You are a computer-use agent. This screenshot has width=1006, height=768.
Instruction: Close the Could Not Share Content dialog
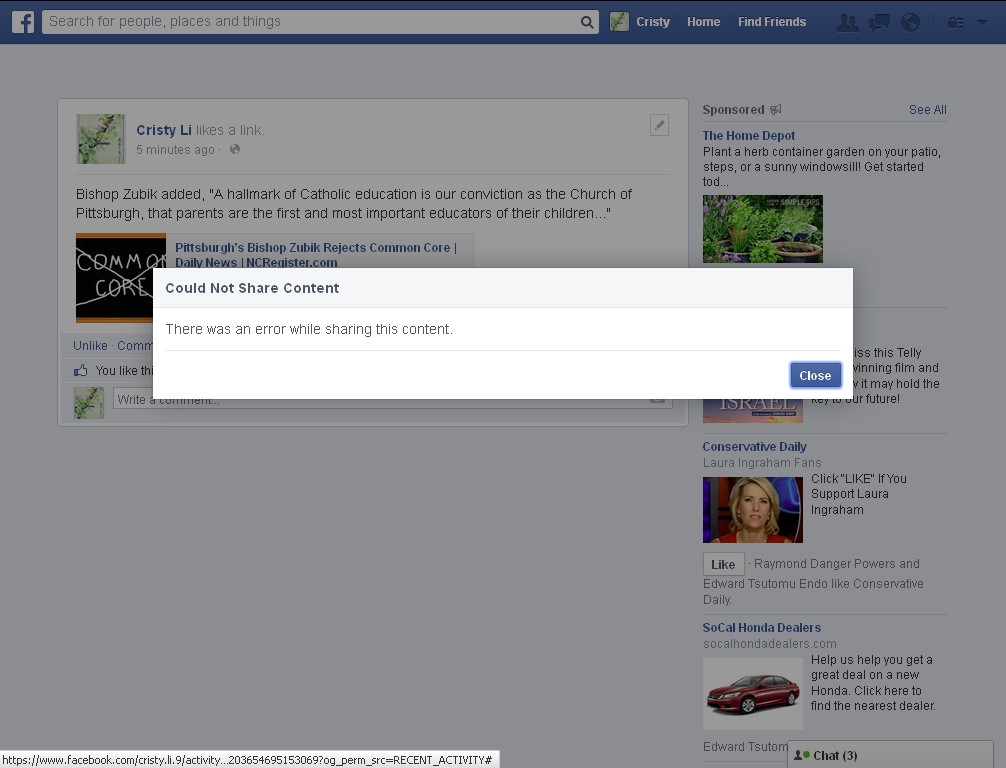click(x=815, y=375)
